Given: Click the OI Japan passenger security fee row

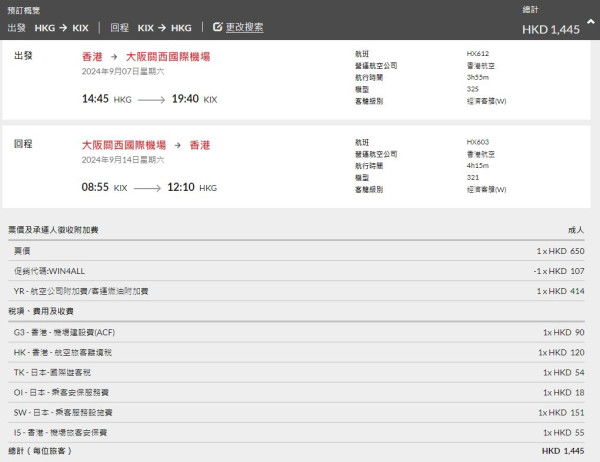Looking at the screenshot, I should point(297,392).
